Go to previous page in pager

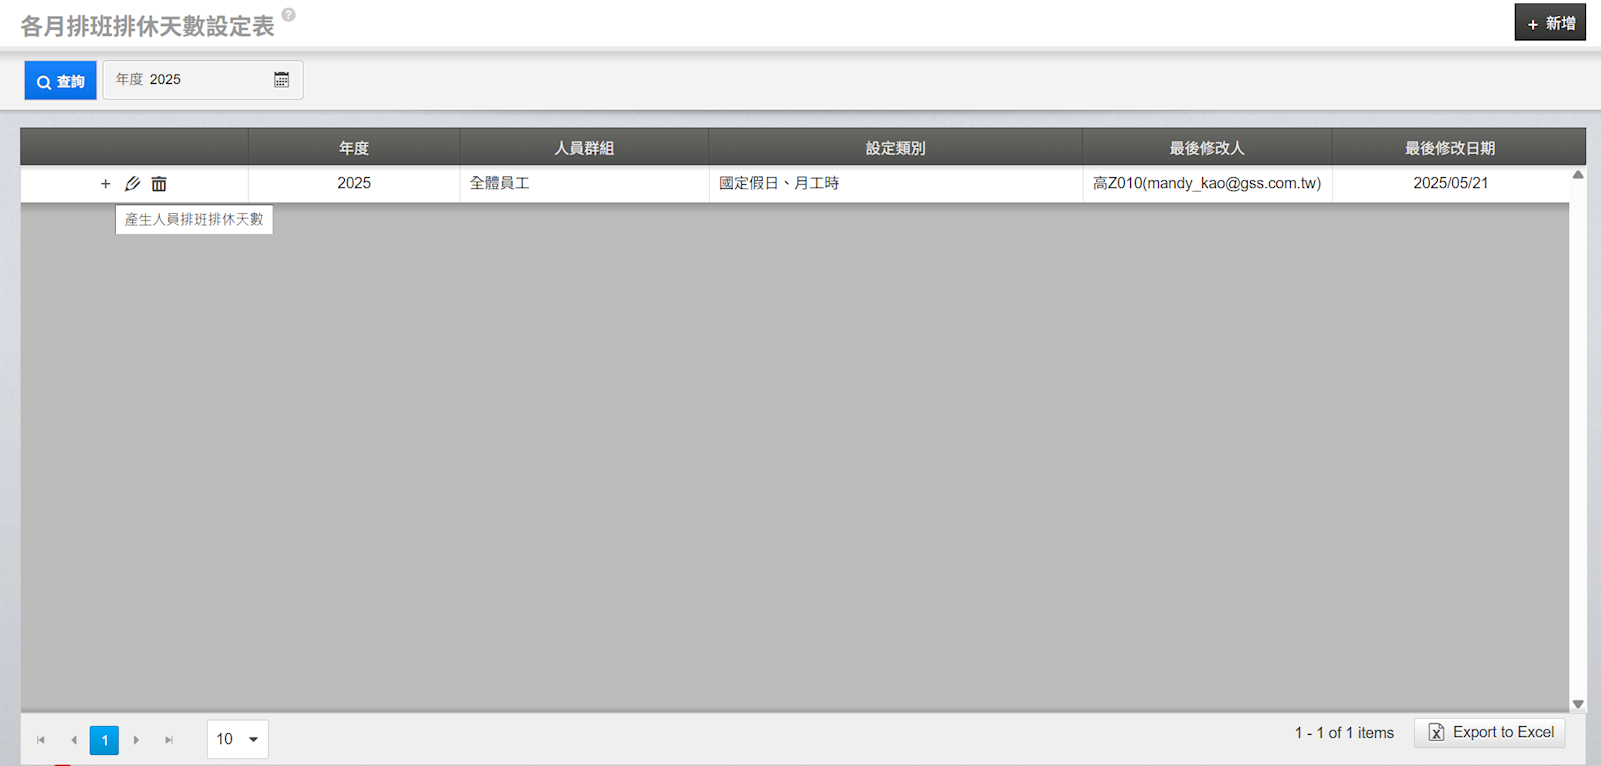click(73, 740)
